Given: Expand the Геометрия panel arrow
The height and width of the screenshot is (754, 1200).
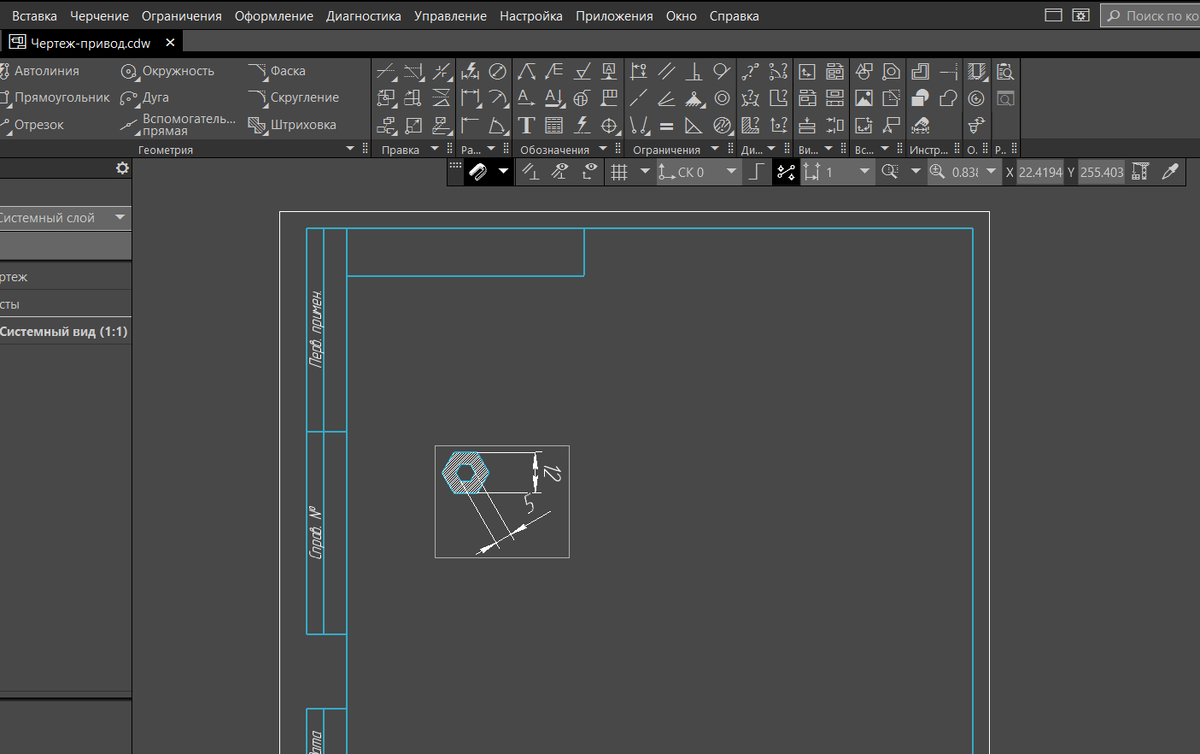Looking at the screenshot, I should point(350,149).
